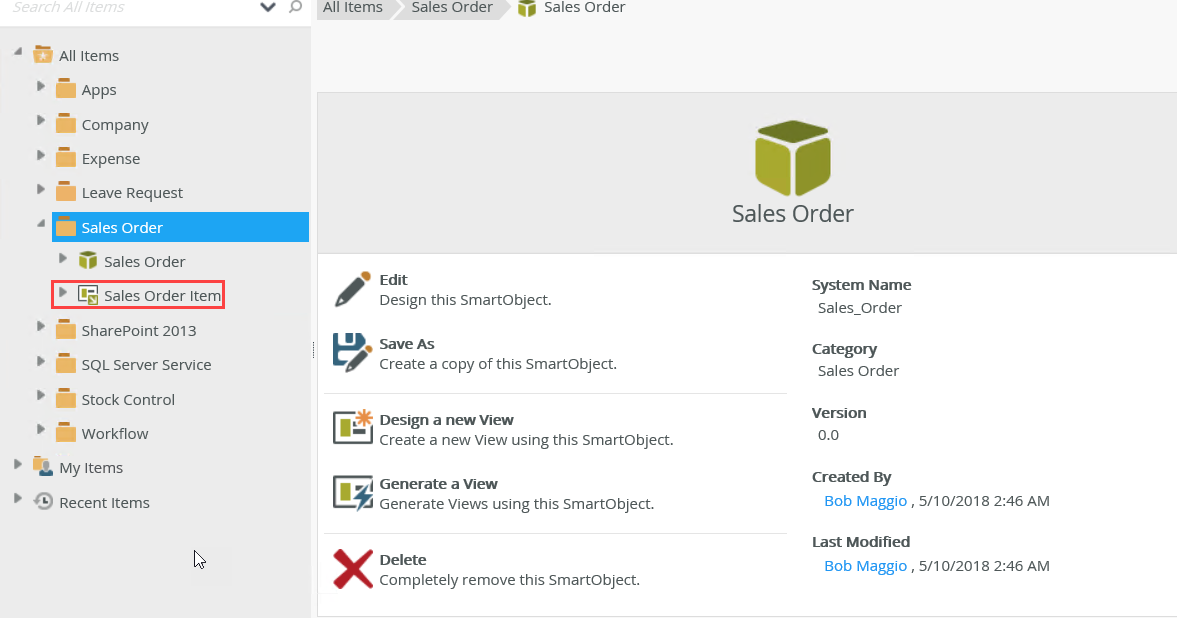Click the Generate a View icon
Image resolution: width=1177 pixels, height=618 pixels.
pyautogui.click(x=352, y=492)
